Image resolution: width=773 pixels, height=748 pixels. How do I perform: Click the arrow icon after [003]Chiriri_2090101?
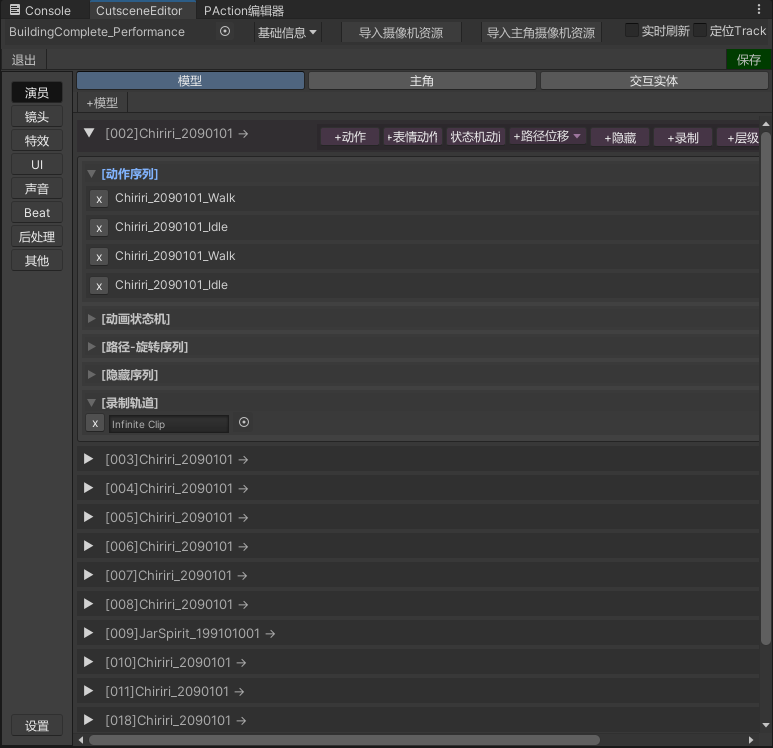pos(243,460)
